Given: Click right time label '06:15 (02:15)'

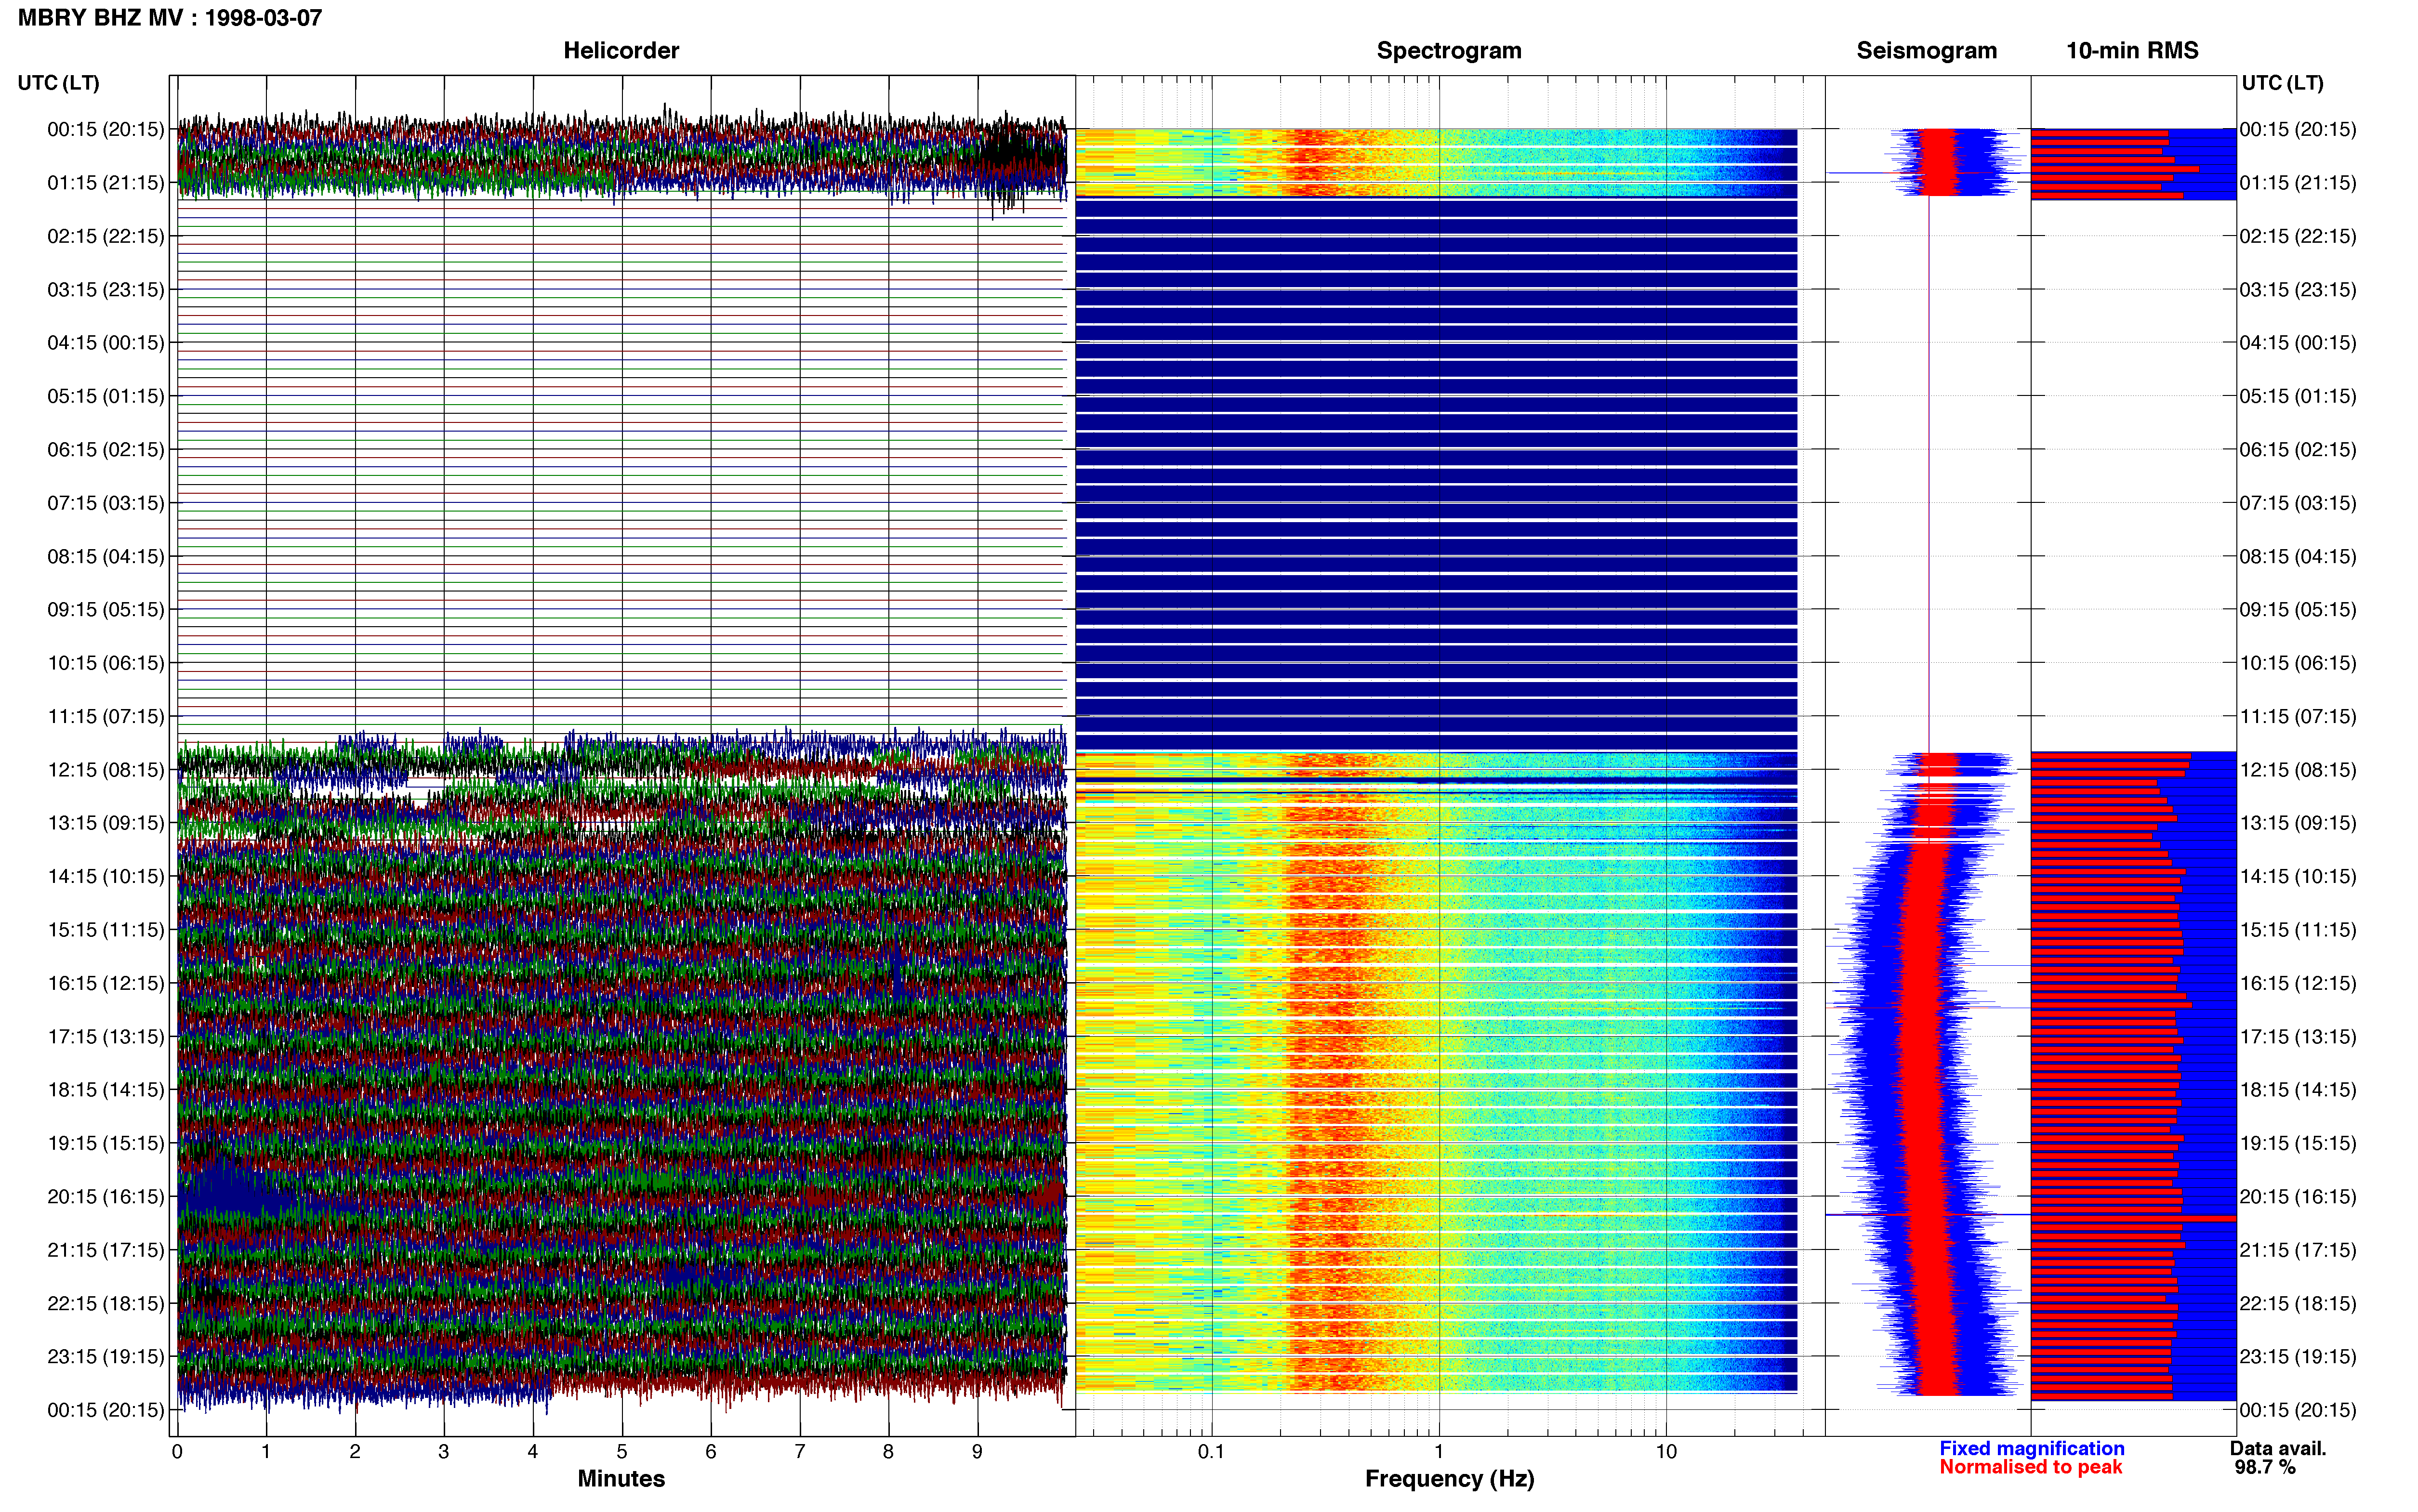Looking at the screenshot, I should click(x=2298, y=450).
